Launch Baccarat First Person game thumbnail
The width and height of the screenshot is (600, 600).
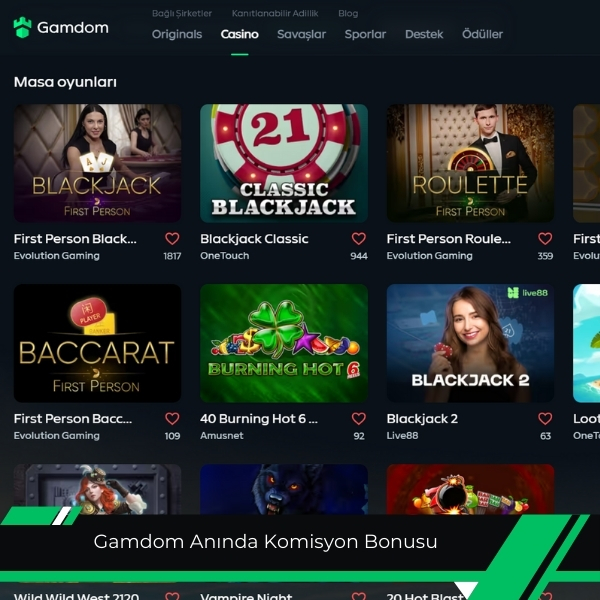(x=98, y=343)
